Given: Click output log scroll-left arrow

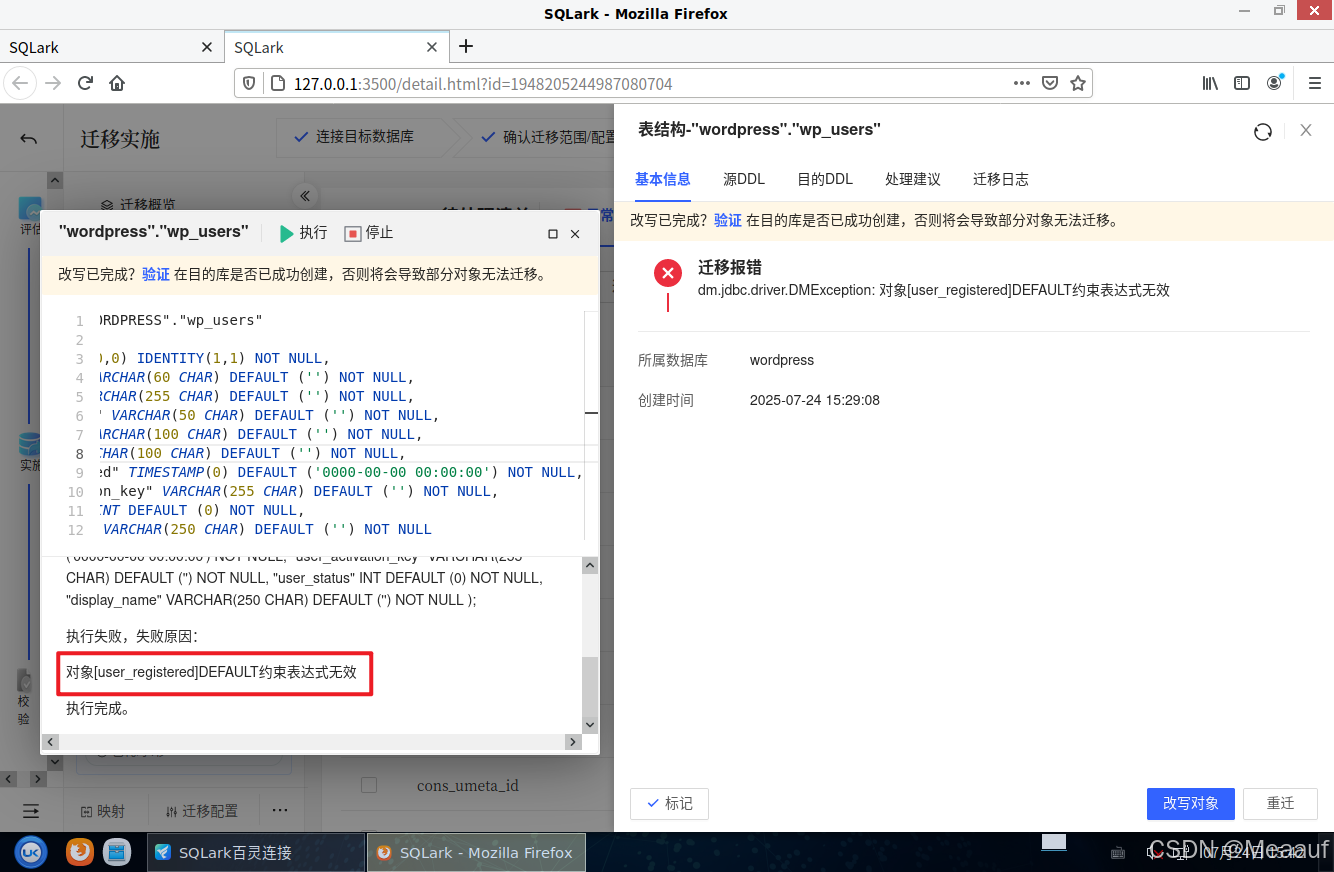Looking at the screenshot, I should [52, 742].
